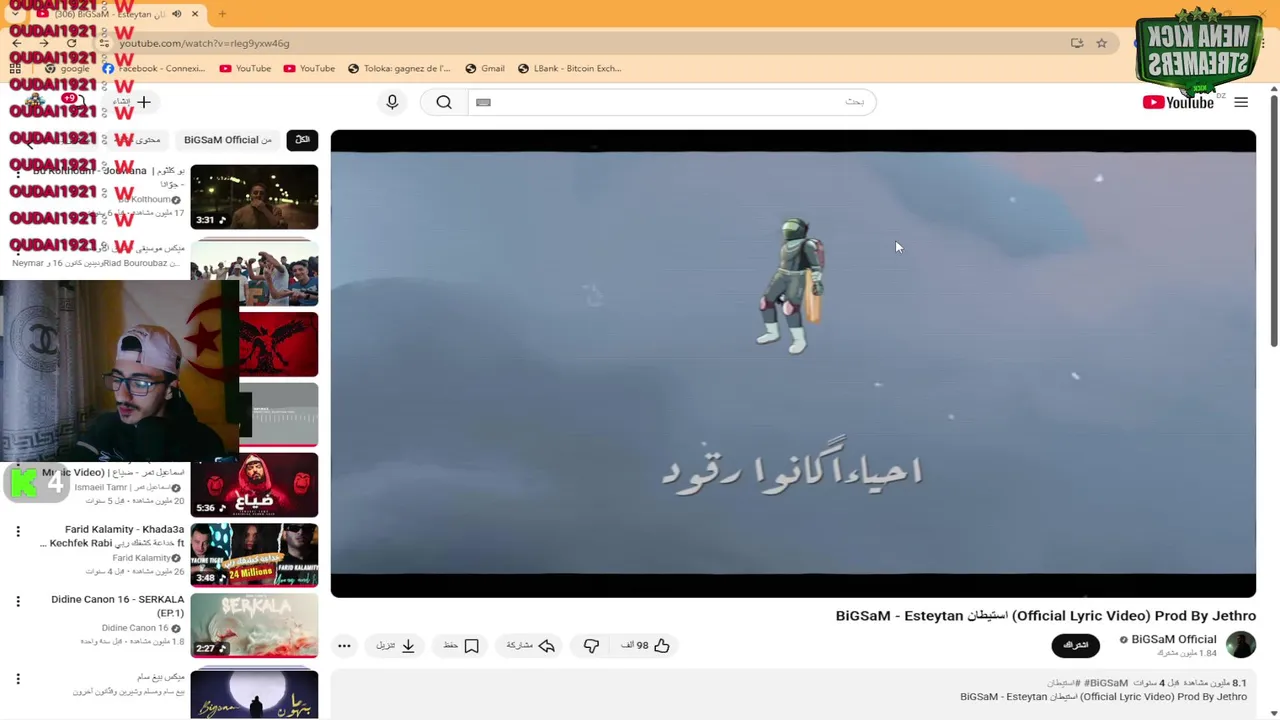The image size is (1280, 720).
Task: Open site information icon in address bar
Action: pos(104,43)
